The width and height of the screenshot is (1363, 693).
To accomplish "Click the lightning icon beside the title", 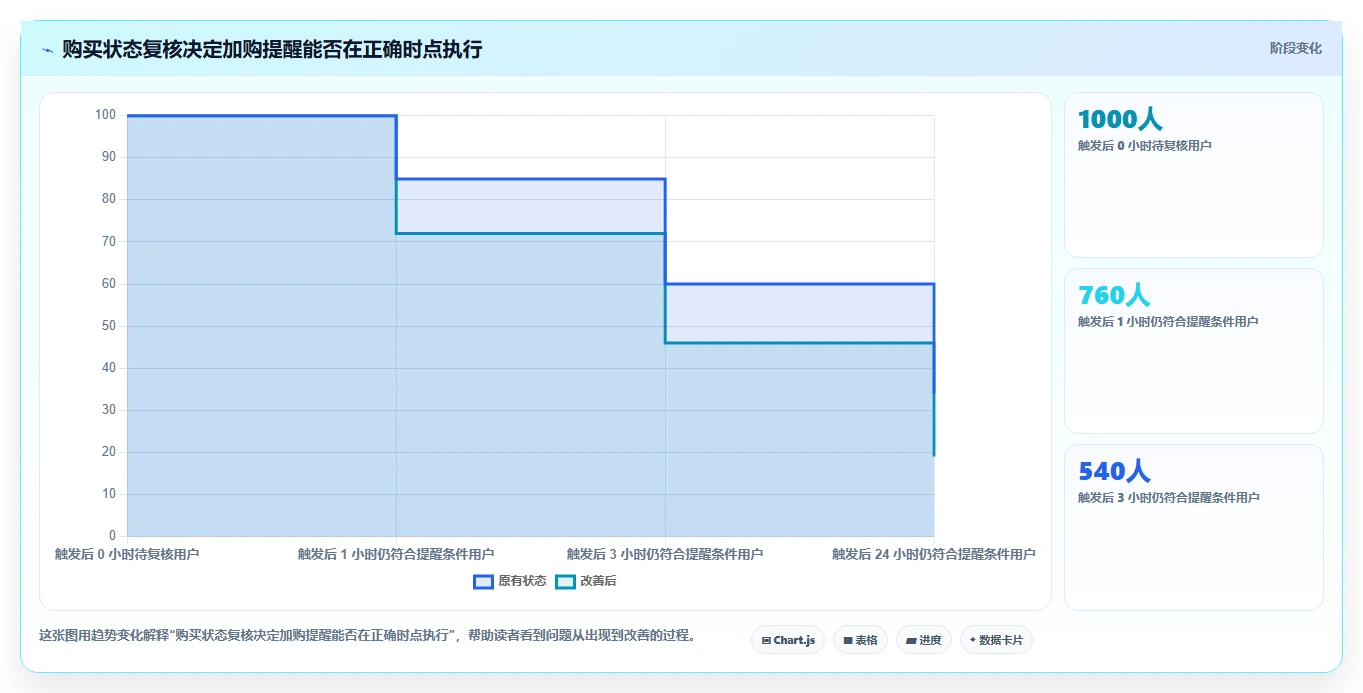I will [48, 49].
